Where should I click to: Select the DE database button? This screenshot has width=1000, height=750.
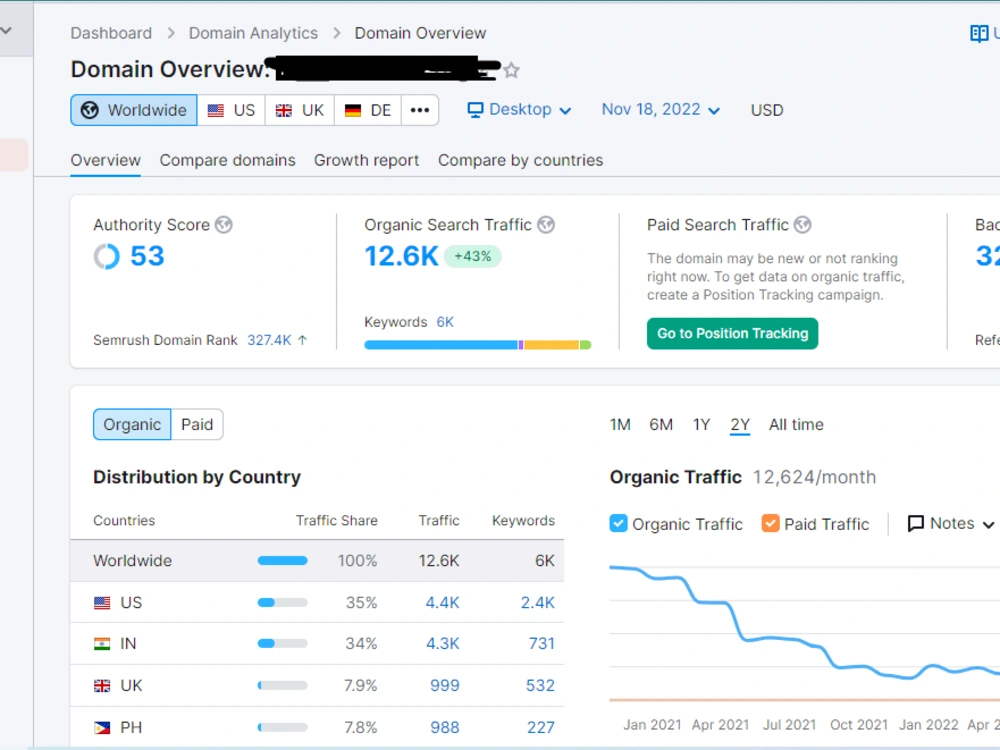coord(368,110)
